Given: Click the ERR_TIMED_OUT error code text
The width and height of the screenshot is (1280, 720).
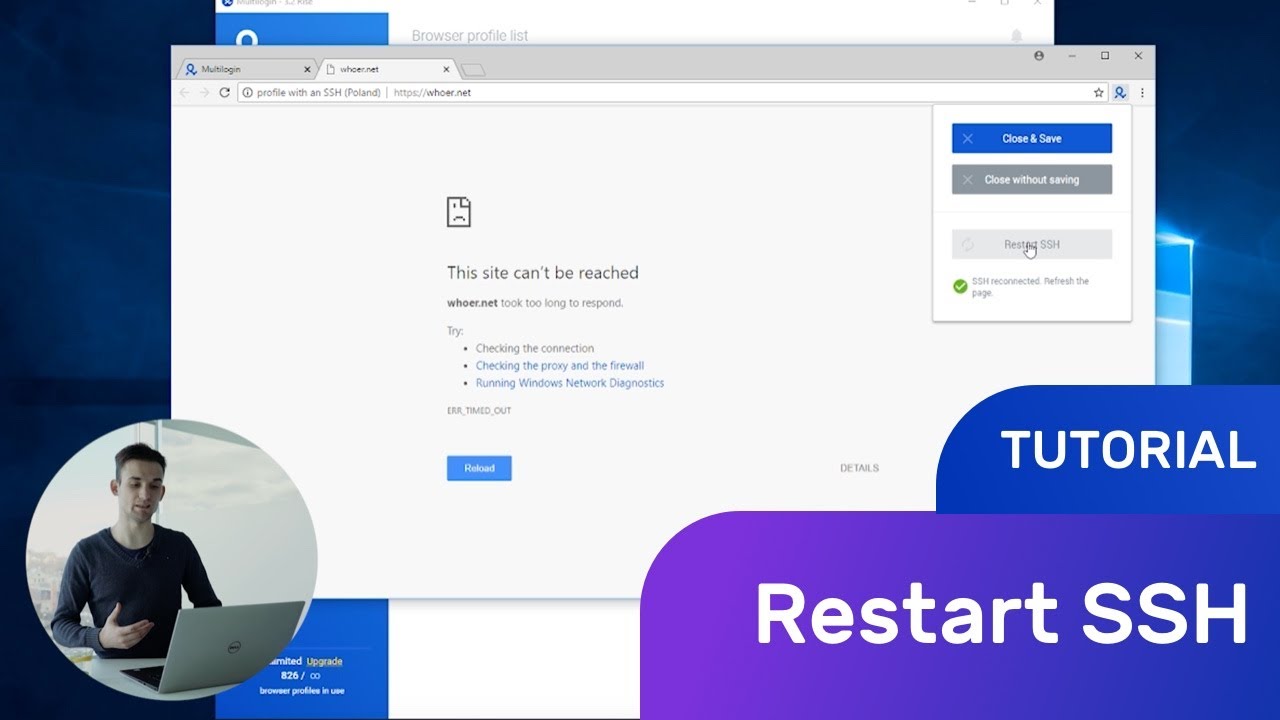Looking at the screenshot, I should (x=479, y=411).
